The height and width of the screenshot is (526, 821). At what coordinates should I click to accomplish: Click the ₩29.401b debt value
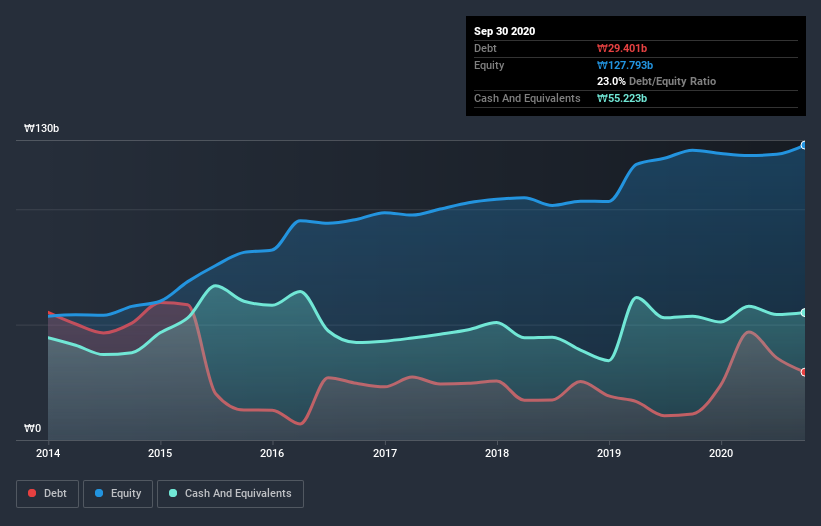pos(622,48)
